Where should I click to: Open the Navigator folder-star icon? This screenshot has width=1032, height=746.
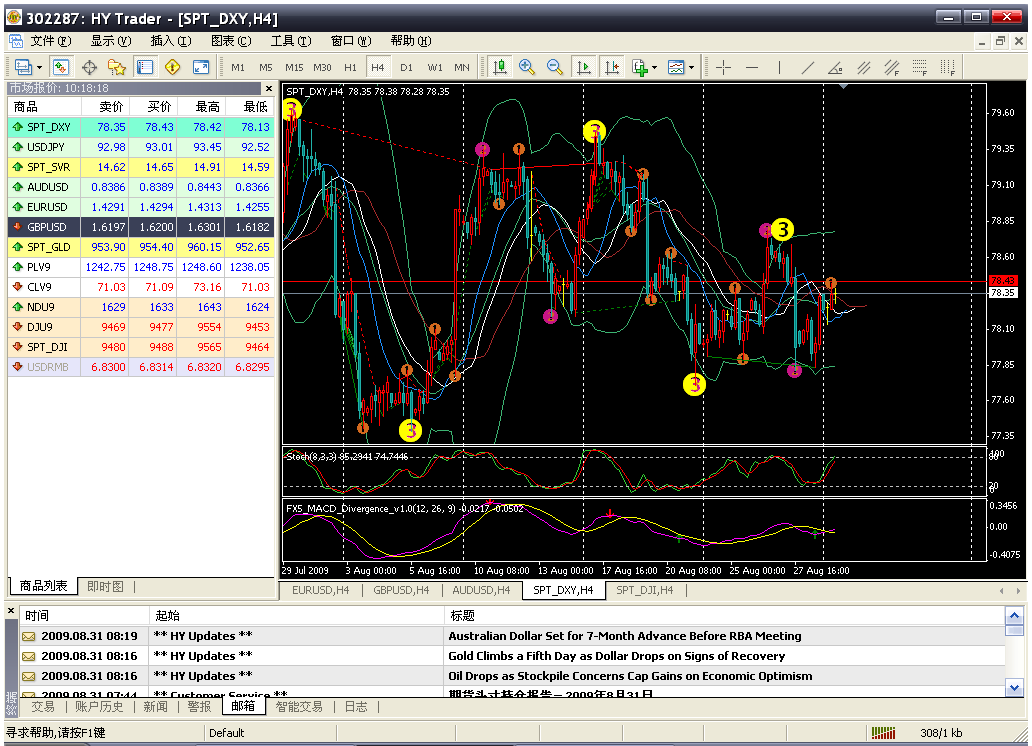pyautogui.click(x=116, y=67)
